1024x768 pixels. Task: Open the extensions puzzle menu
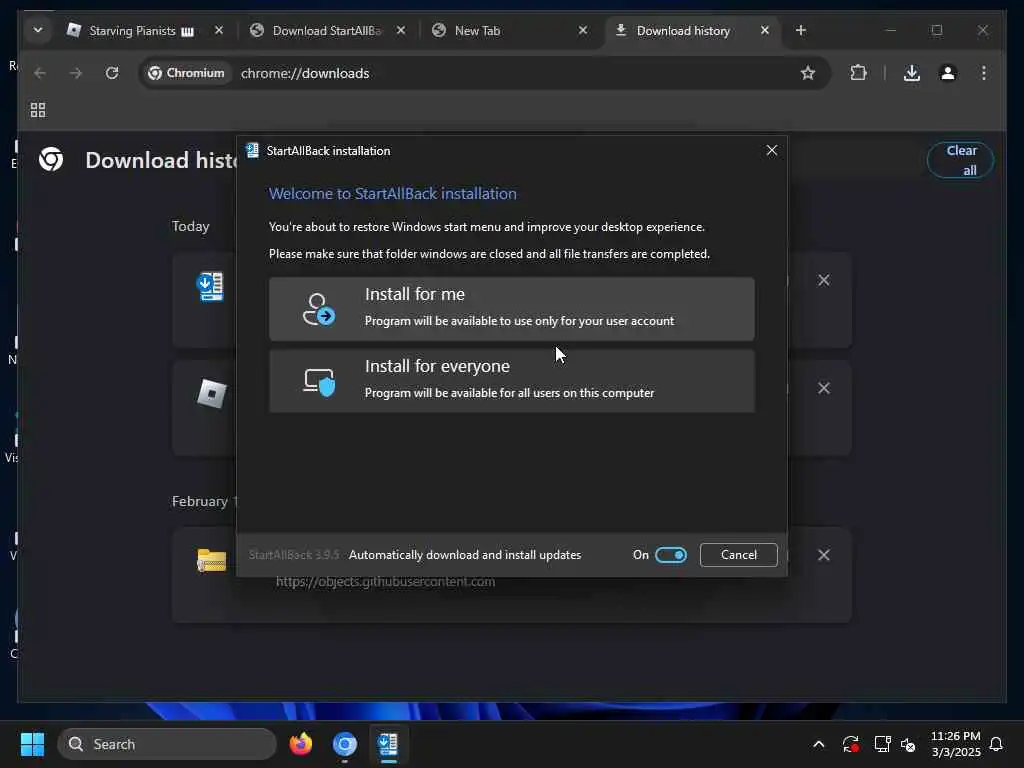coord(858,73)
